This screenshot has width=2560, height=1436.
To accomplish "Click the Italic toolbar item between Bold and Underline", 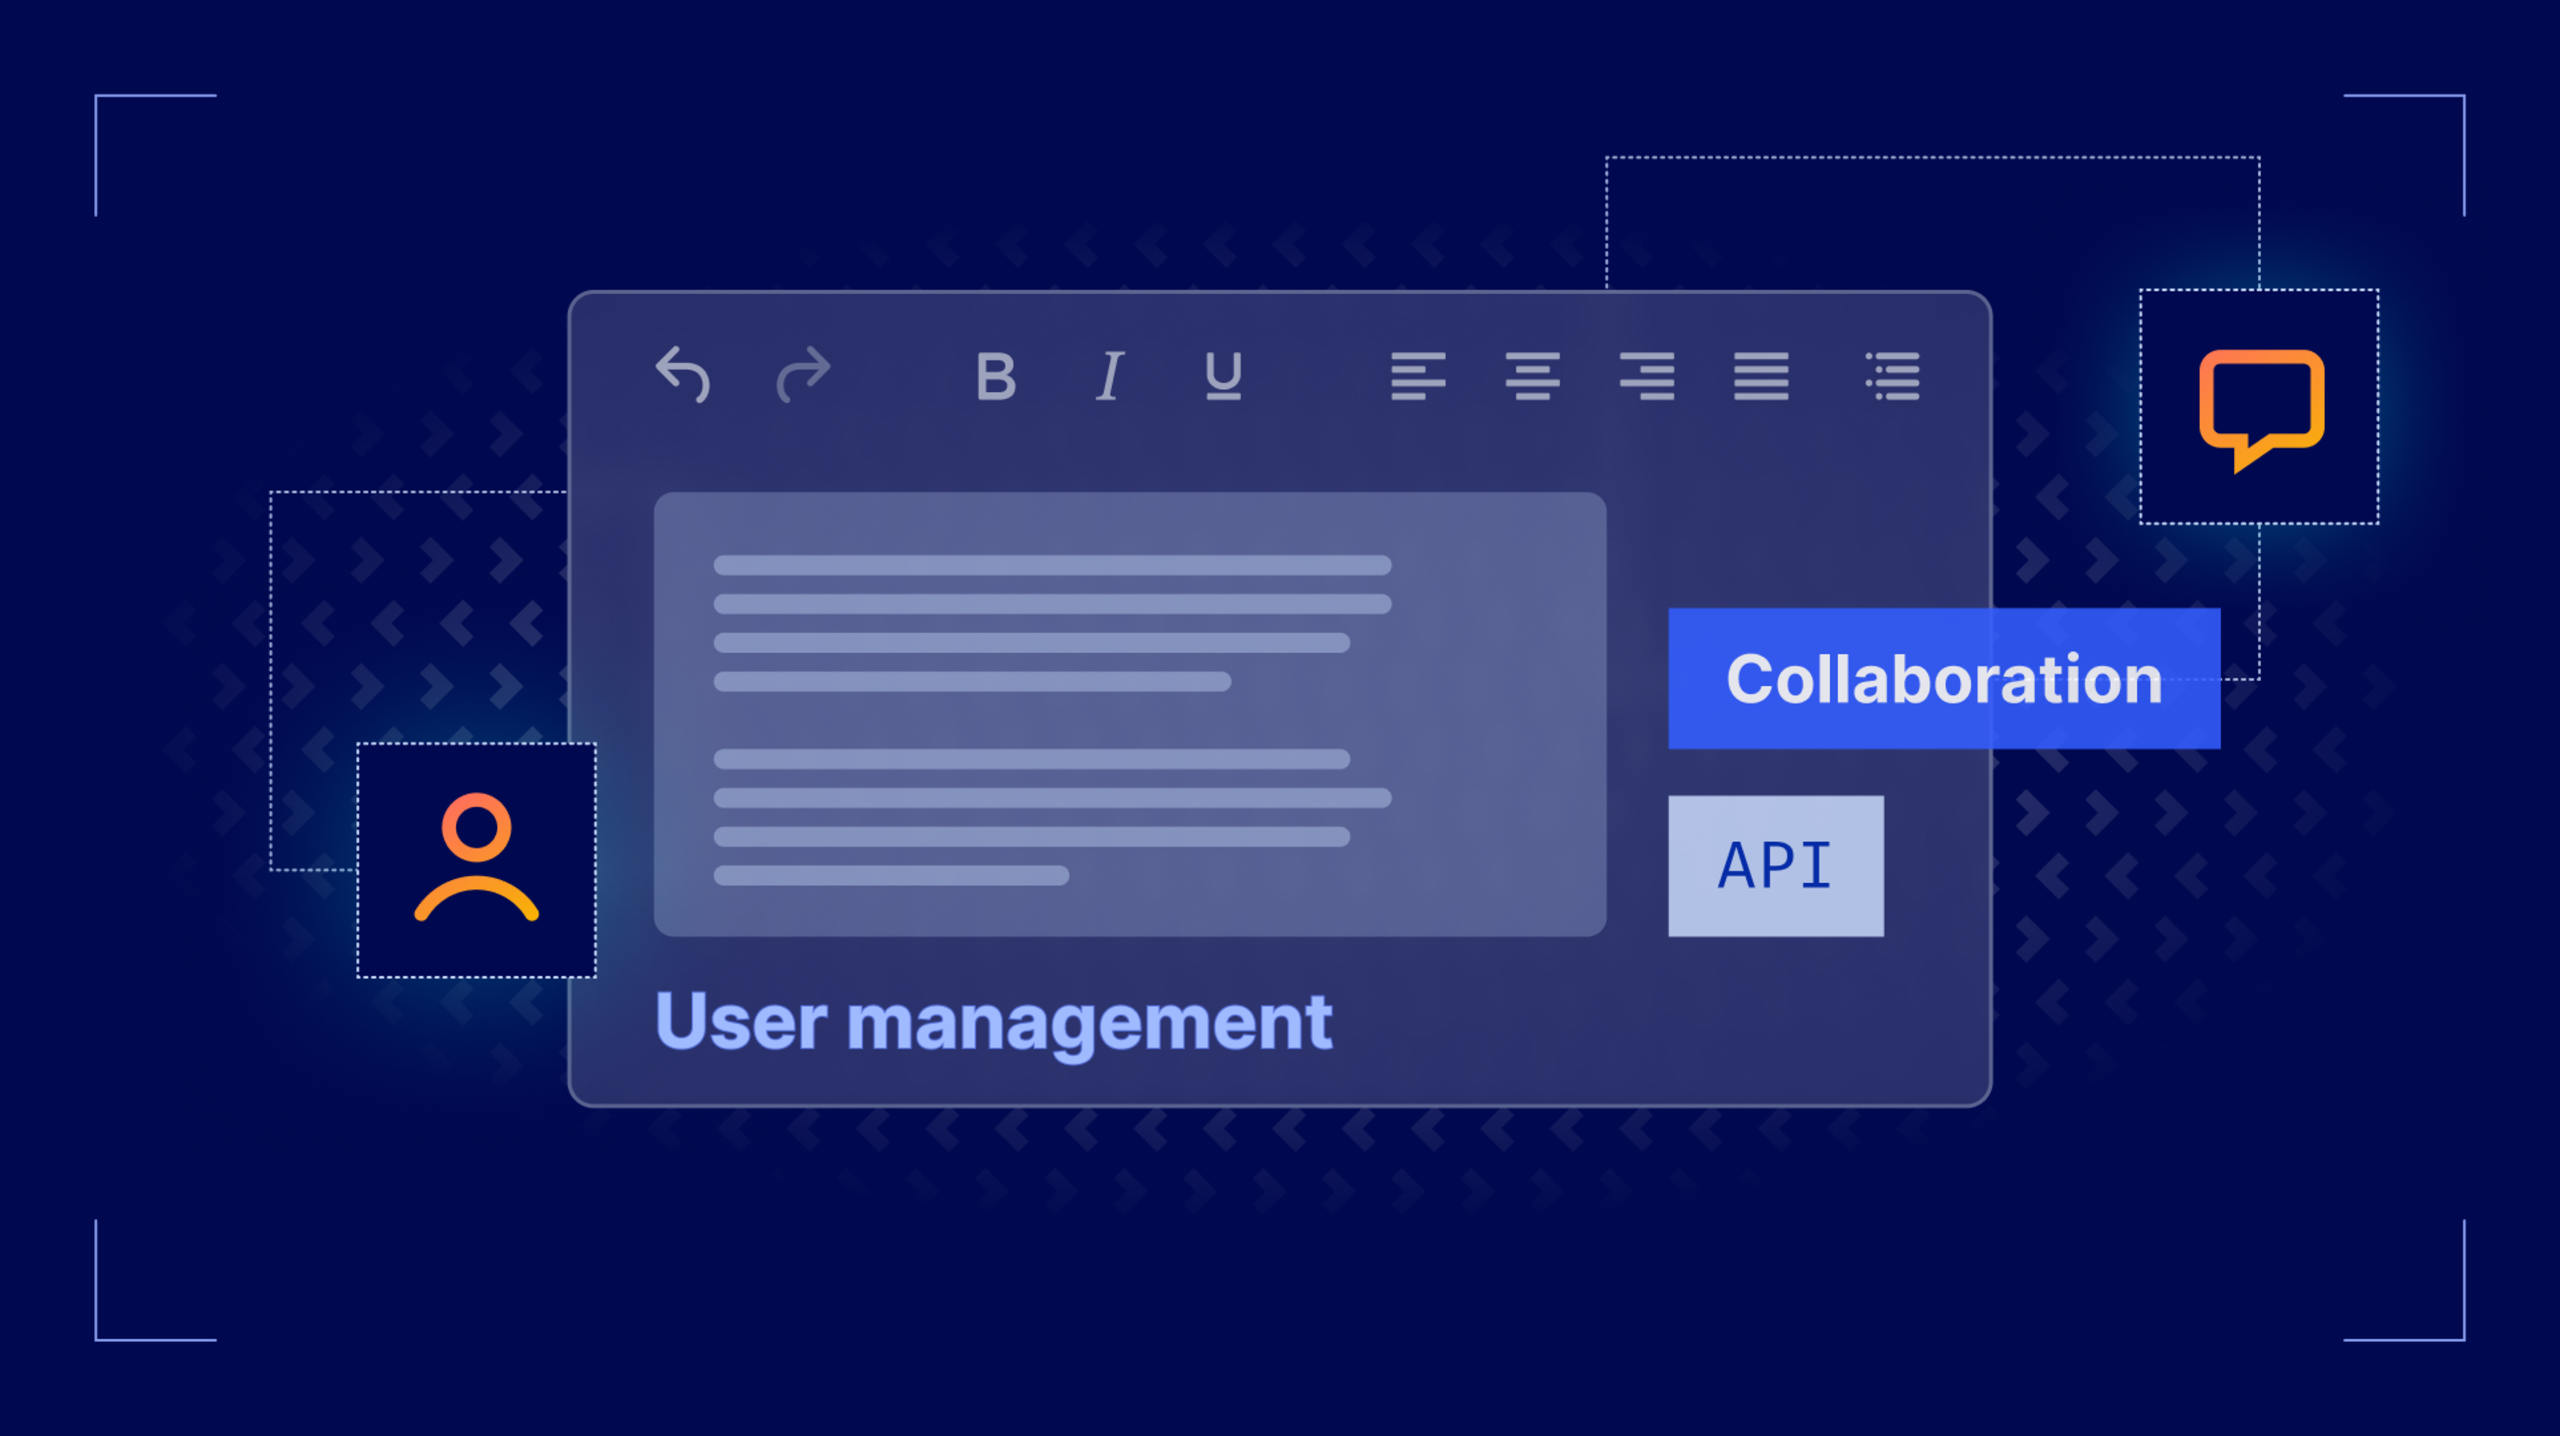I will point(1108,378).
